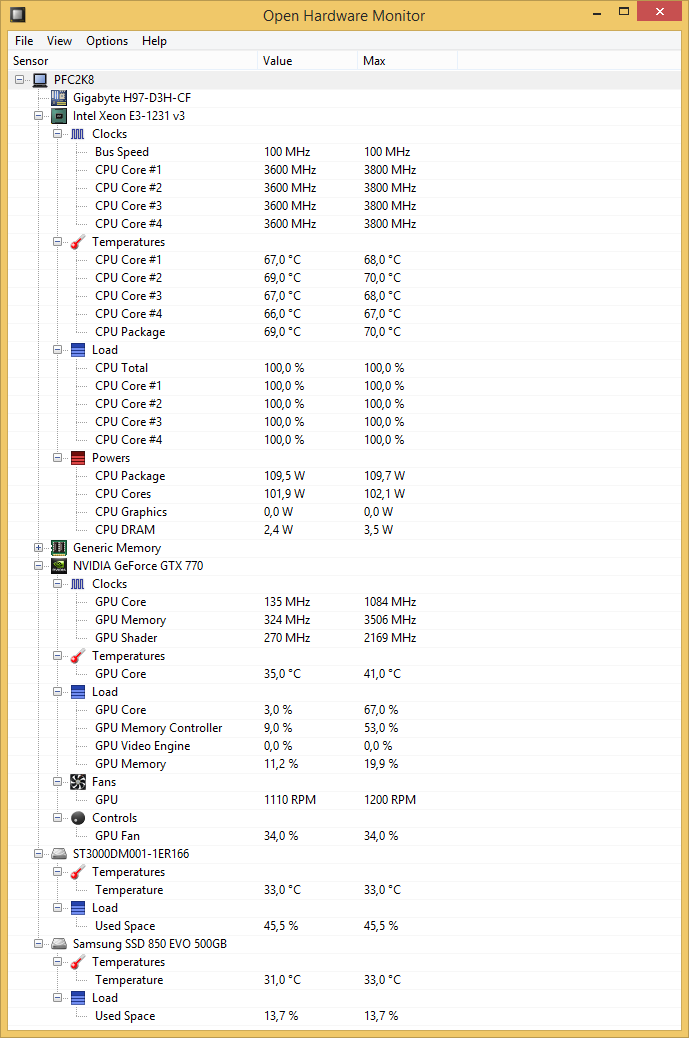Select the GPU Video Engine row
The width and height of the screenshot is (689, 1038).
tap(344, 746)
